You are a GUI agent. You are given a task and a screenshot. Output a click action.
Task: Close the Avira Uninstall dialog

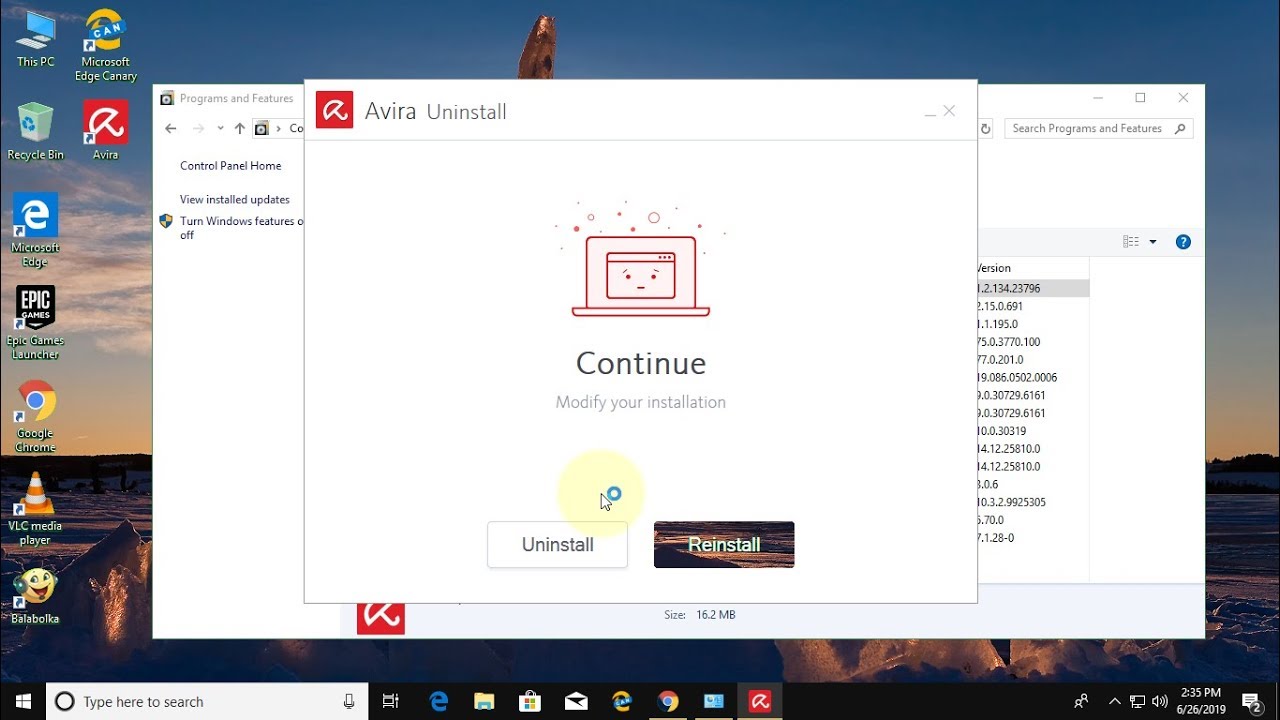[950, 111]
